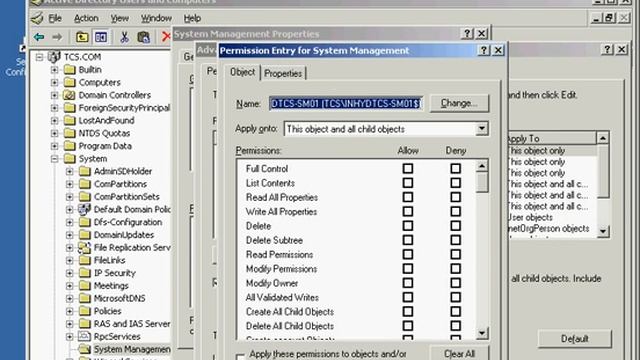
Task: Check Allow for Read All Properties
Action: (408, 197)
